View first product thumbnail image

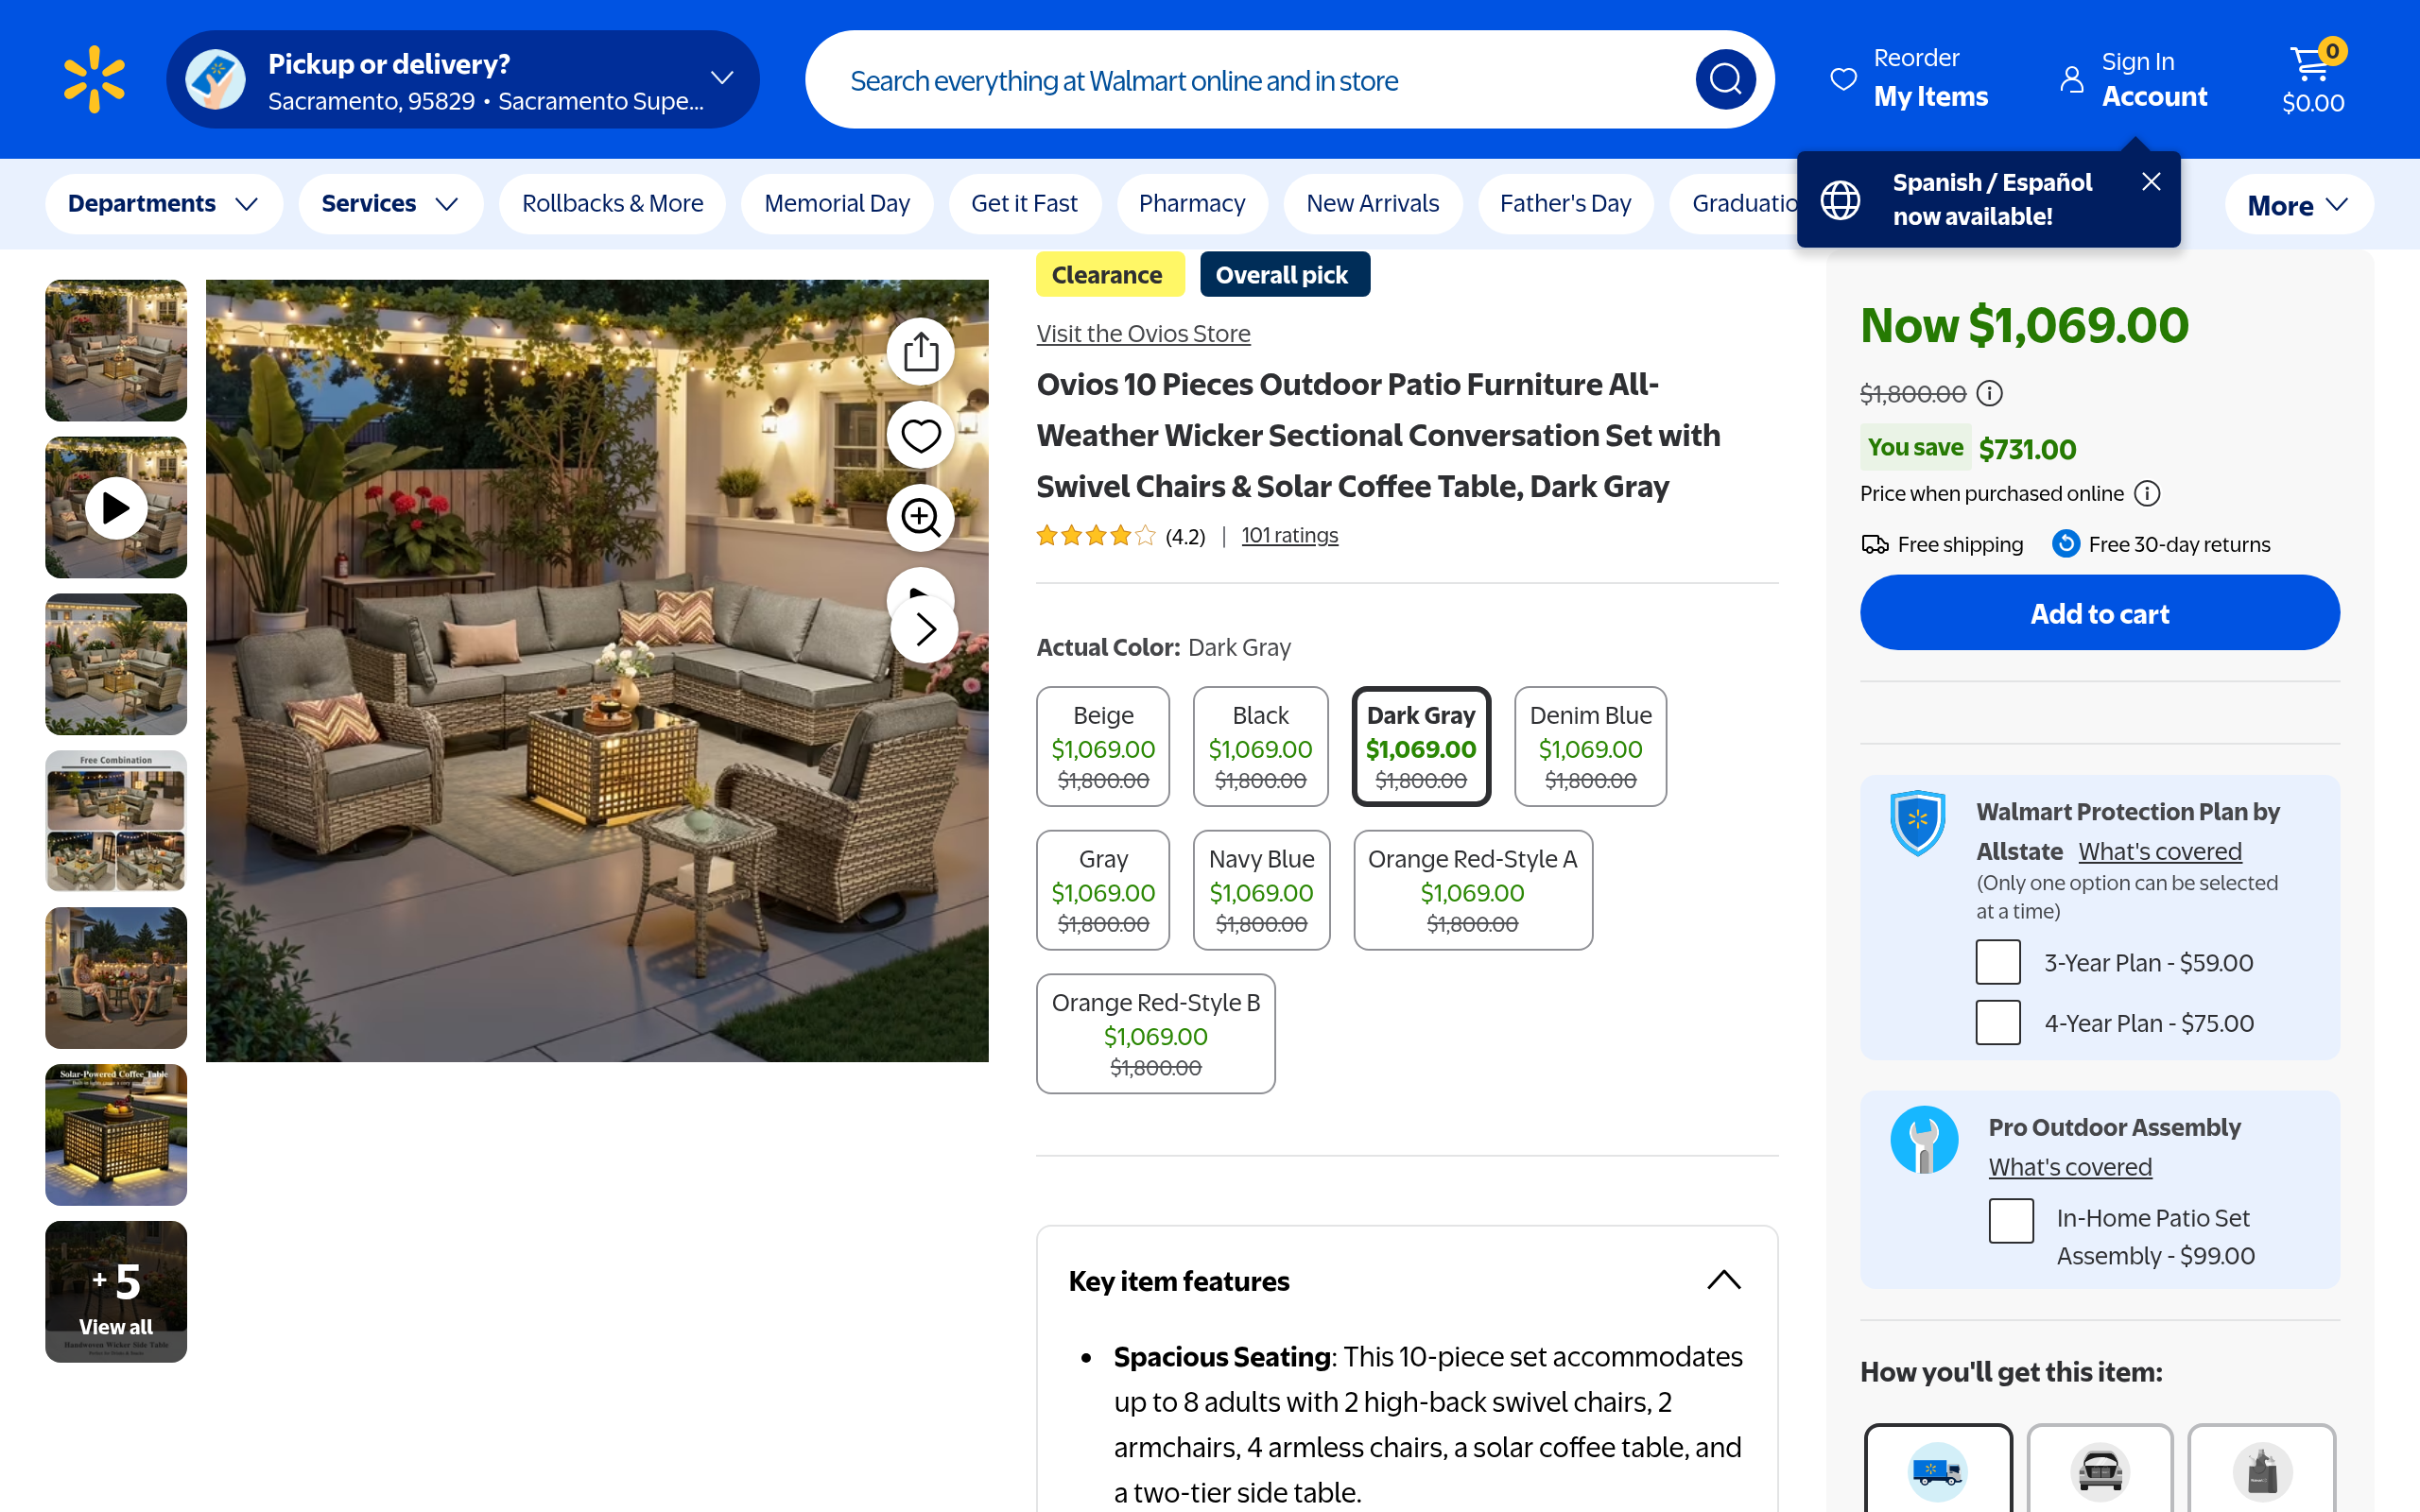point(116,351)
